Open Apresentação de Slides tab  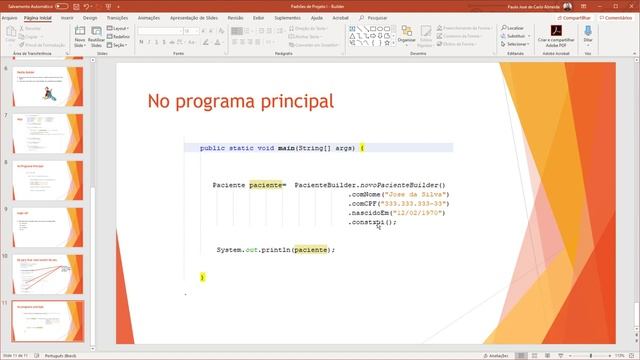[193, 18]
